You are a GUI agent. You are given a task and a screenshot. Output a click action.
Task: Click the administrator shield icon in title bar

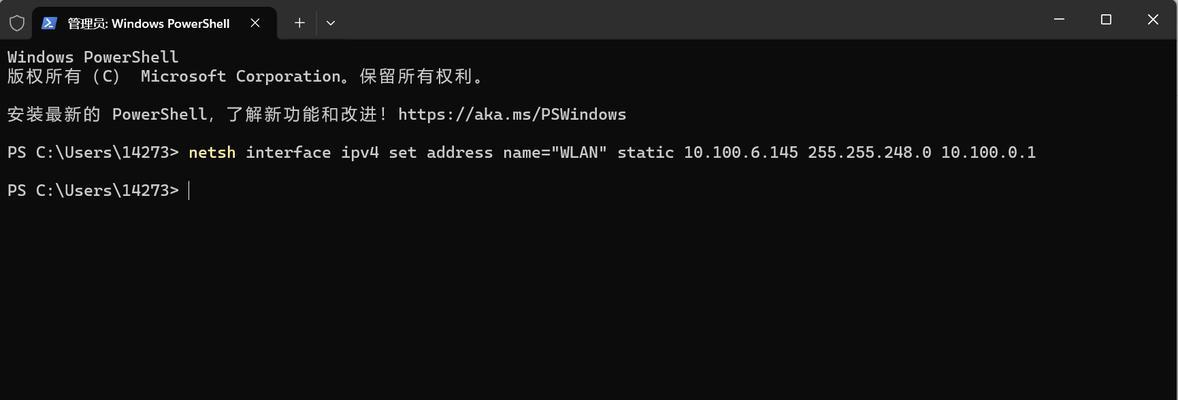point(17,23)
